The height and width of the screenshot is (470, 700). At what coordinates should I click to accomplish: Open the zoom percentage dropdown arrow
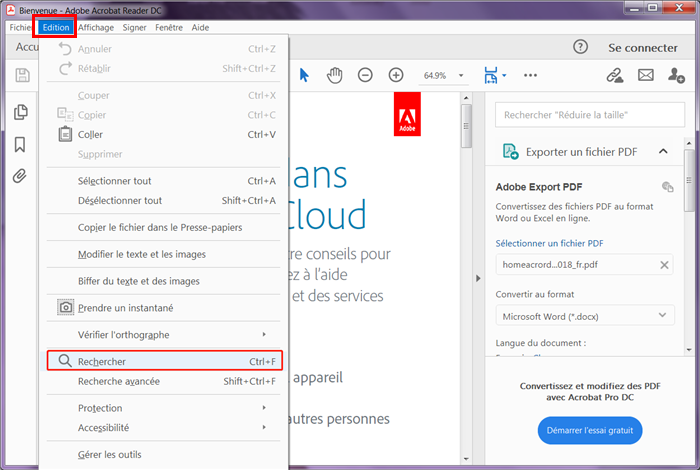[461, 75]
